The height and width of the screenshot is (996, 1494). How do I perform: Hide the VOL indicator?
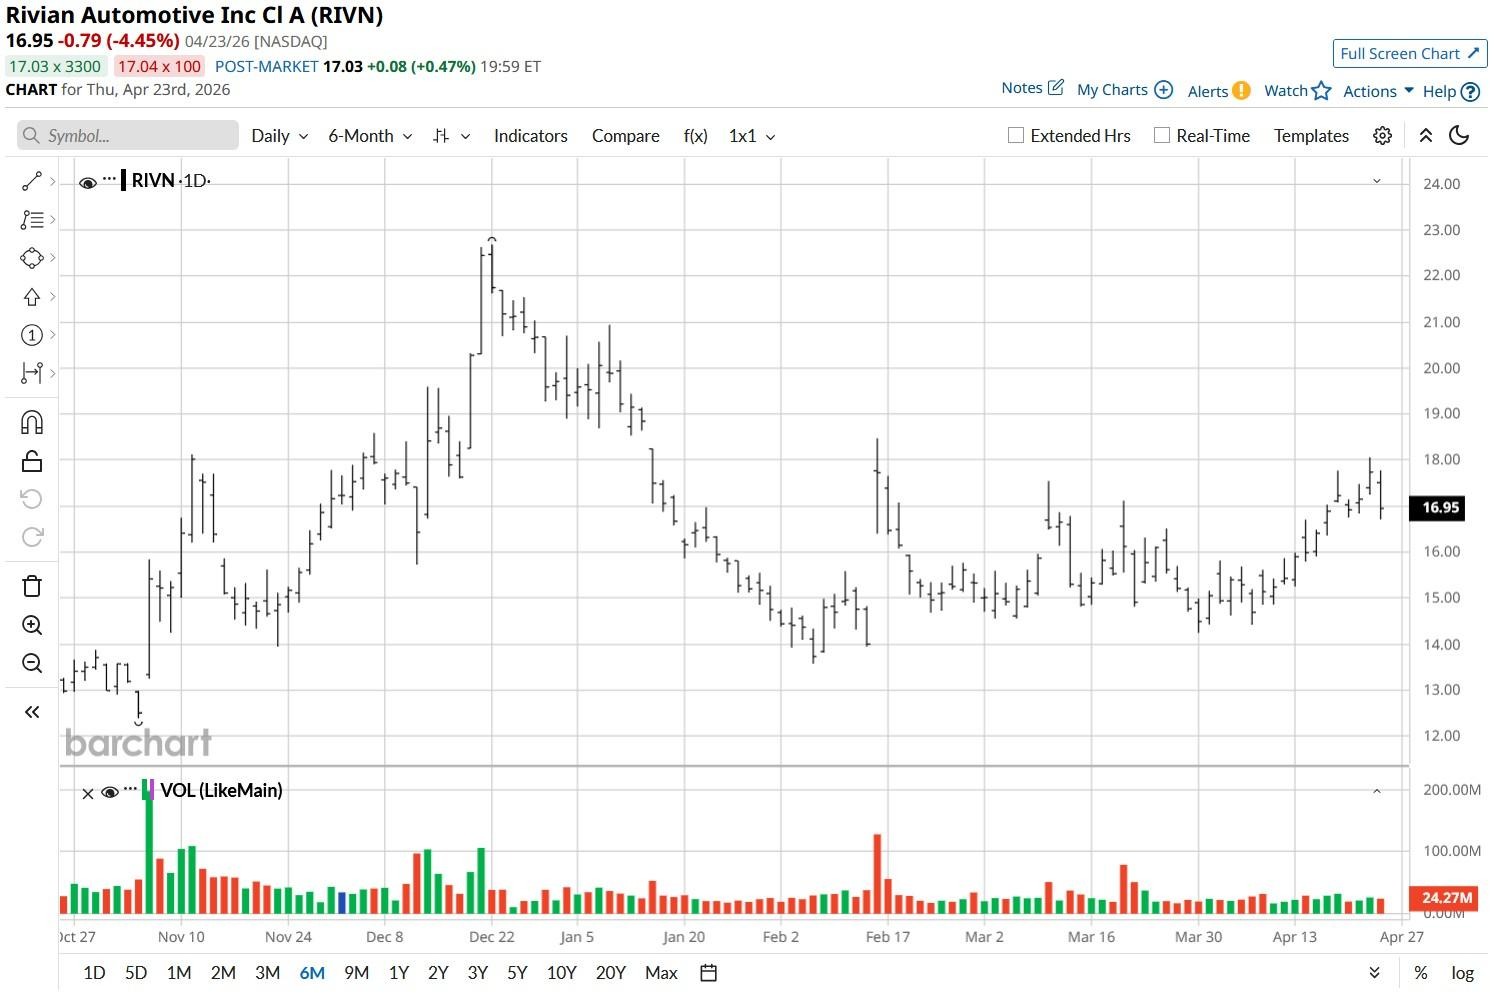point(110,792)
